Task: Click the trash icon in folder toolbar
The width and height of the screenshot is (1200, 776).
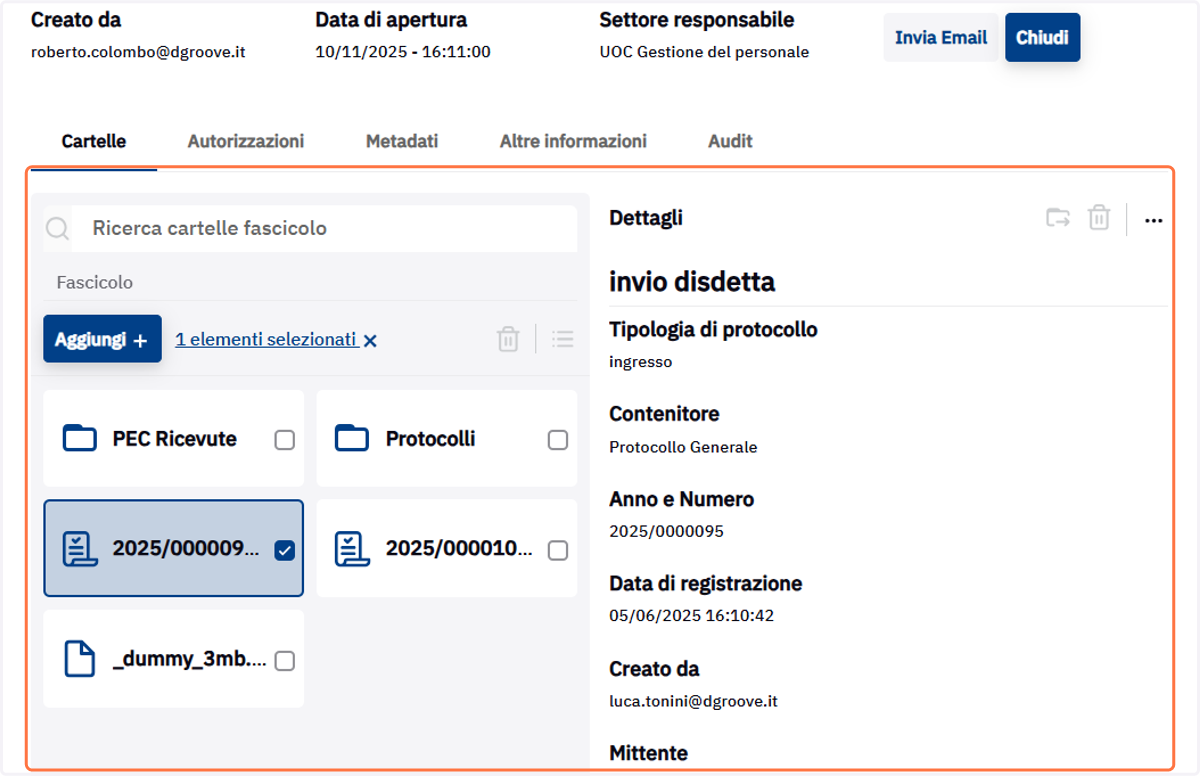Action: tap(508, 339)
